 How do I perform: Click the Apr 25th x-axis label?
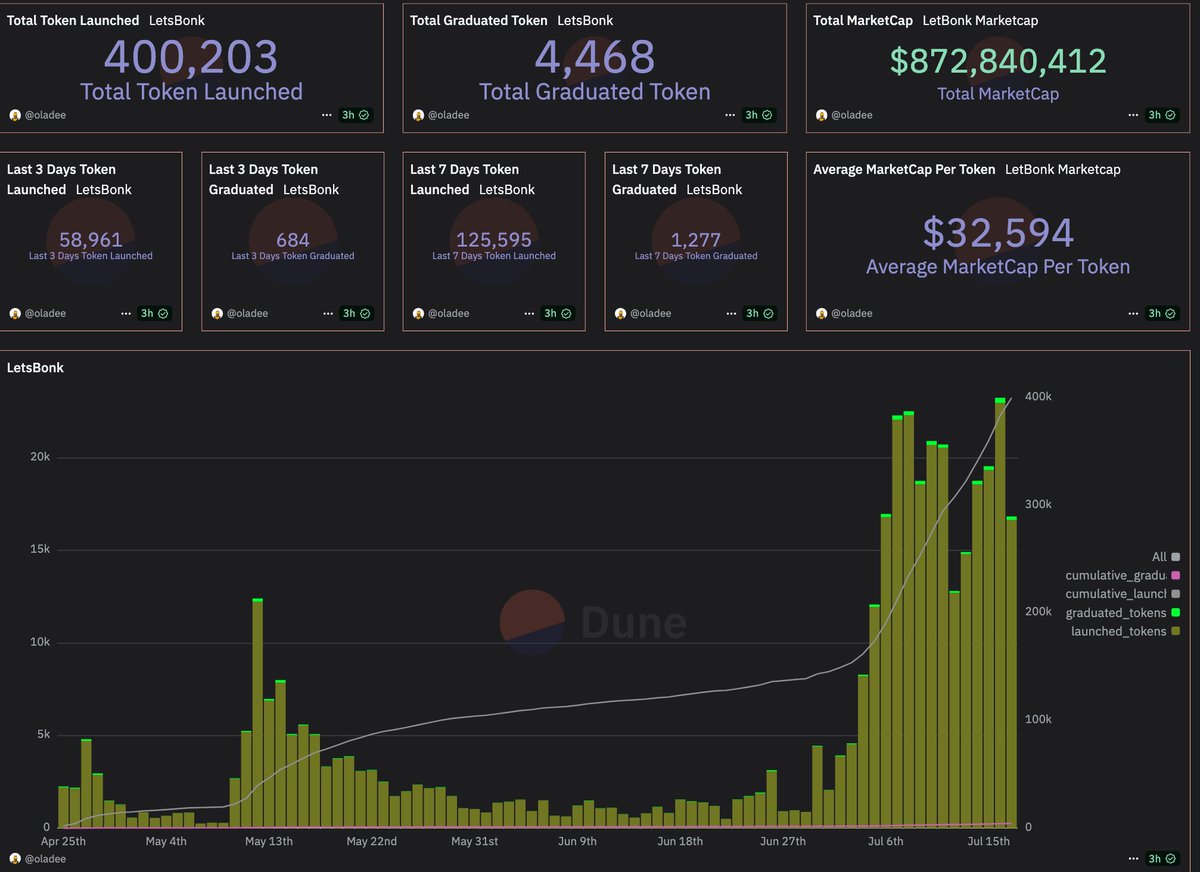[x=62, y=841]
